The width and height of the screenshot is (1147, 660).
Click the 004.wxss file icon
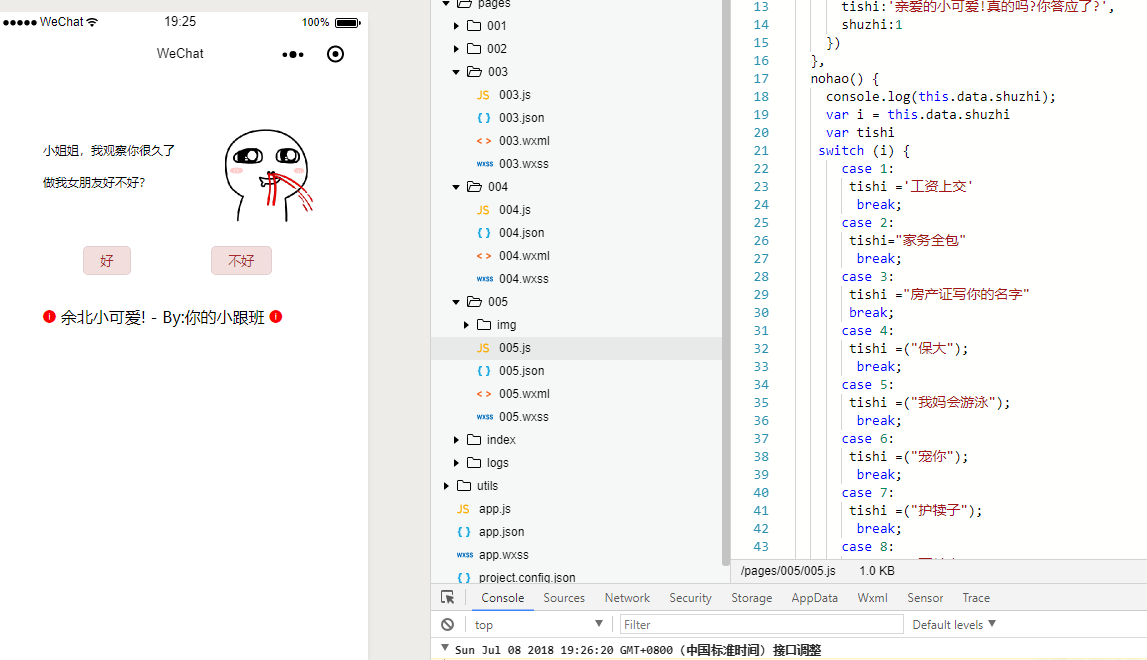pyautogui.click(x=484, y=279)
